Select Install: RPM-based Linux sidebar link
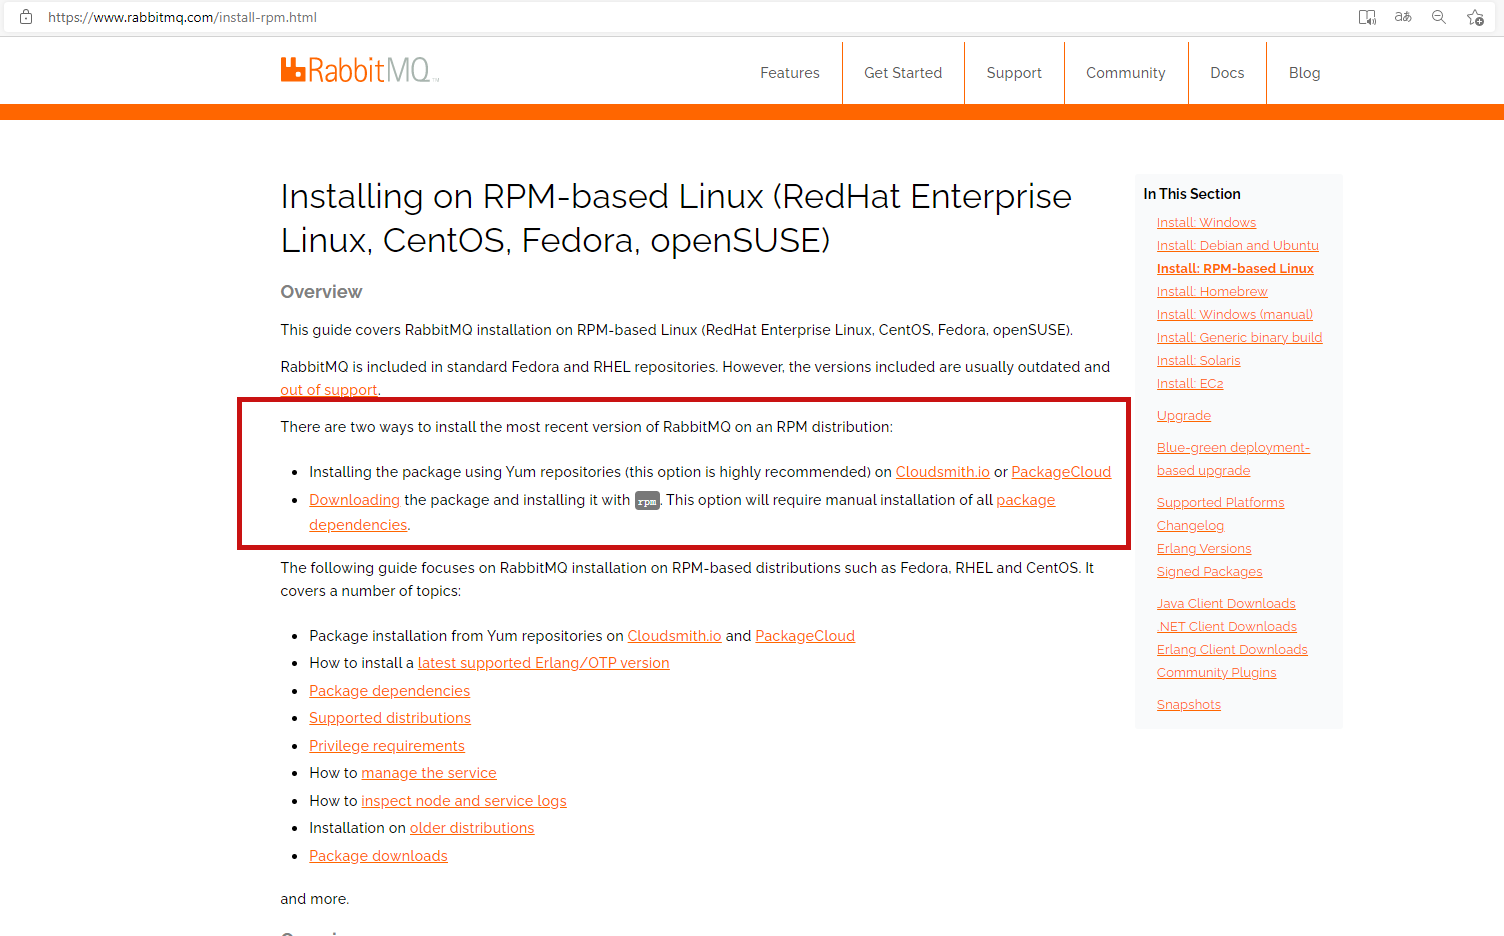Screen dimensions: 1504x936 [1235, 269]
